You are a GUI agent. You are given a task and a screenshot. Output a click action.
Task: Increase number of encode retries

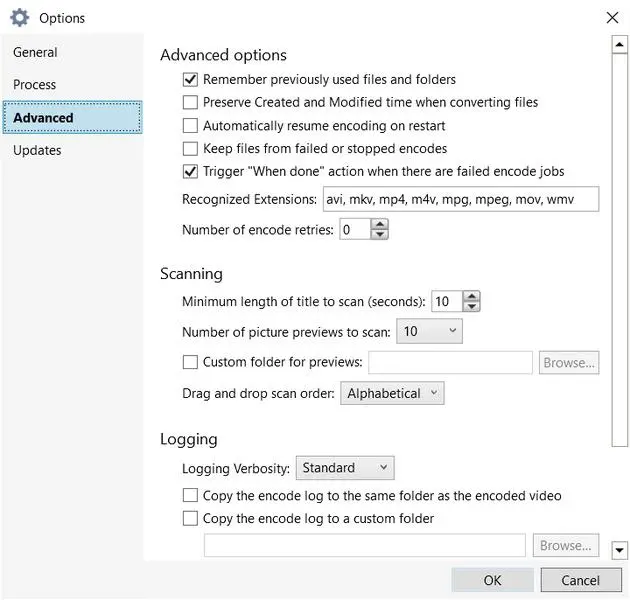tap(380, 224)
